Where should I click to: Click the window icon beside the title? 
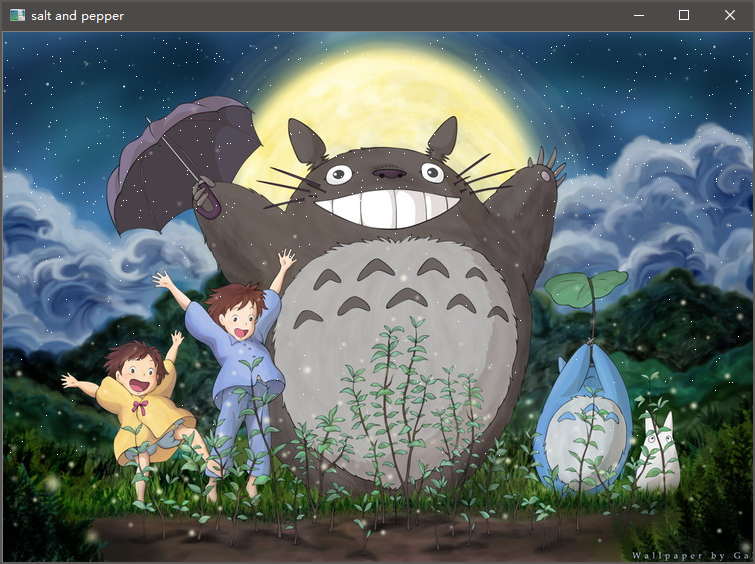17,15
